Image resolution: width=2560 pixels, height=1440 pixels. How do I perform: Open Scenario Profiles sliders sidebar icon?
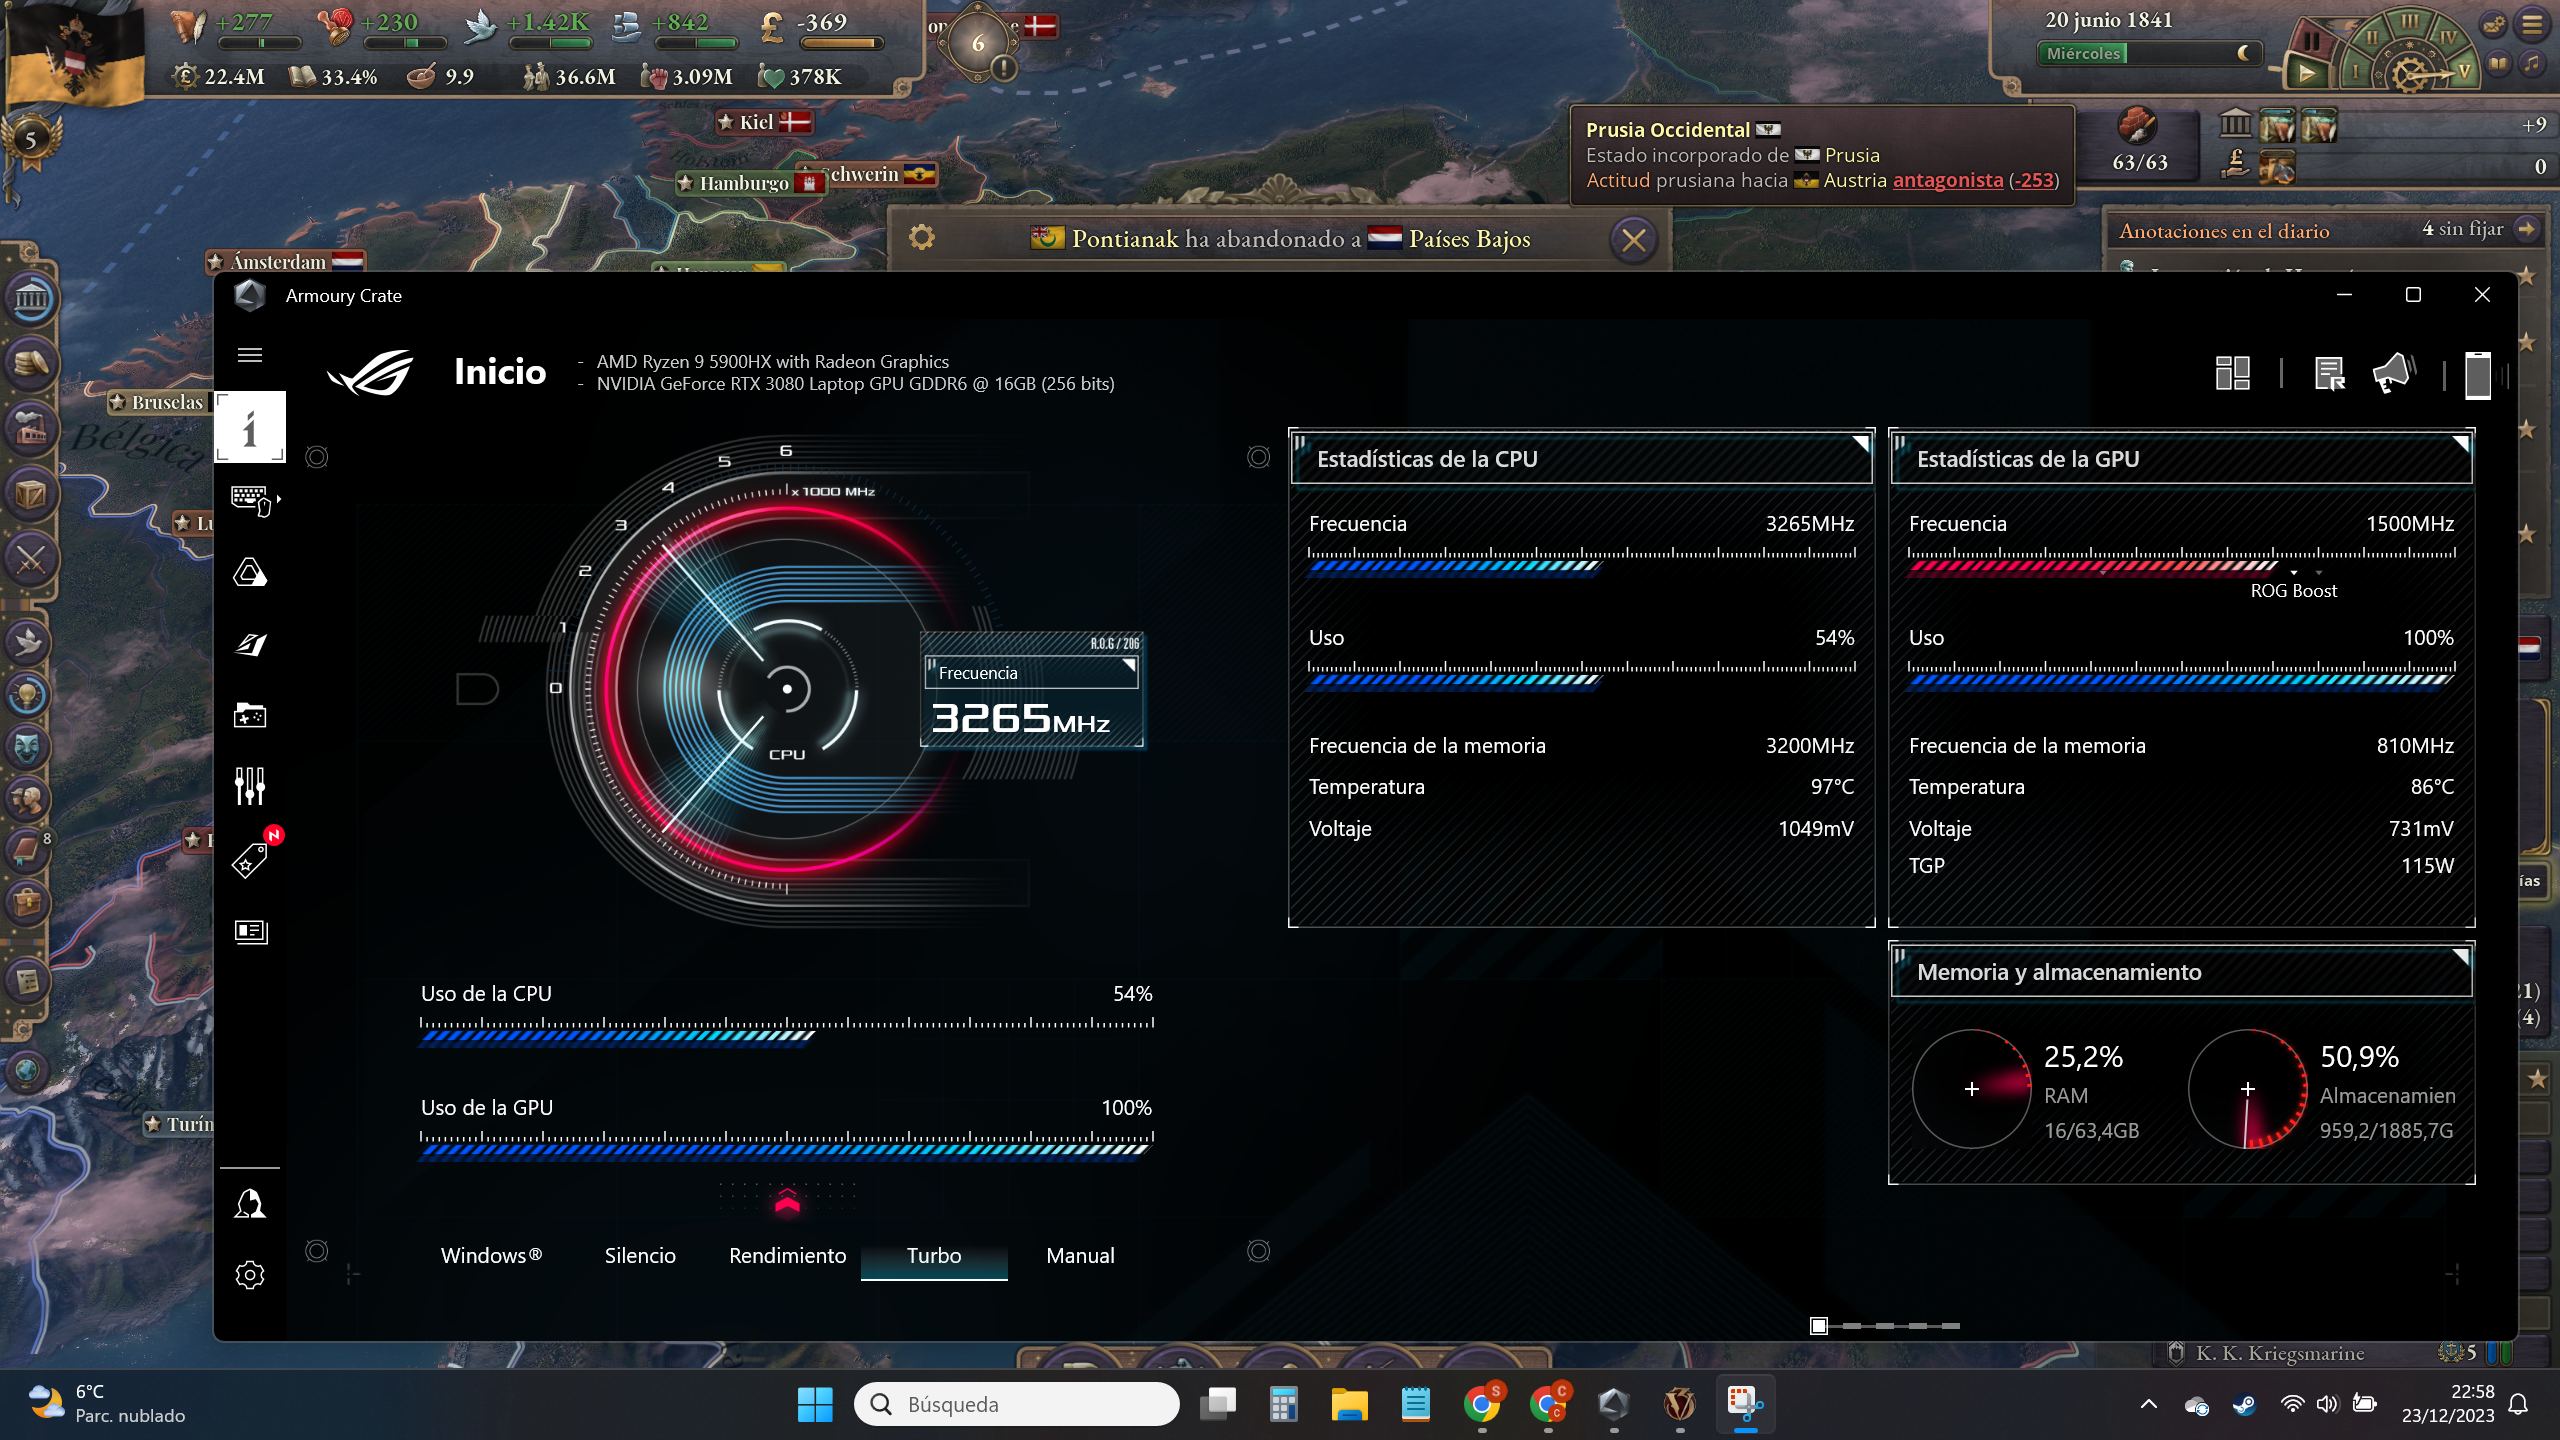250,787
